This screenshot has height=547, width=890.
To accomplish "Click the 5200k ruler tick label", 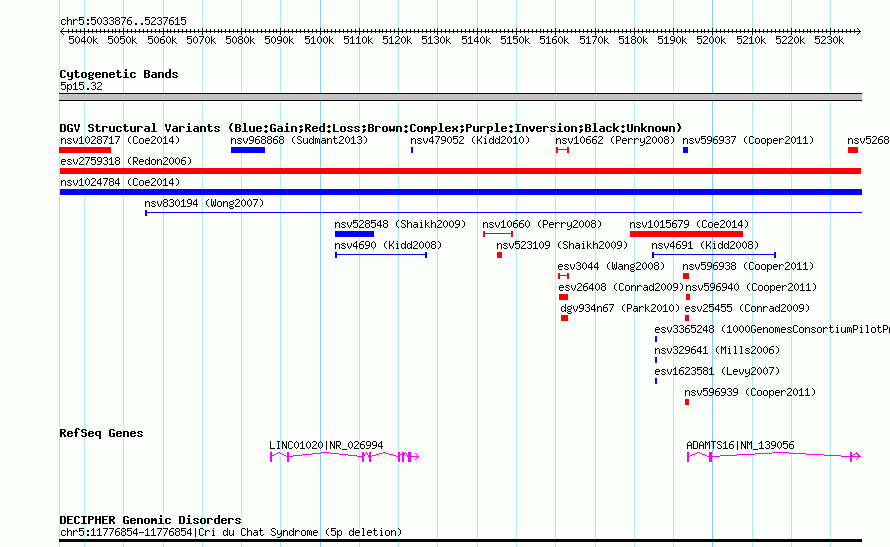I will click(711, 40).
